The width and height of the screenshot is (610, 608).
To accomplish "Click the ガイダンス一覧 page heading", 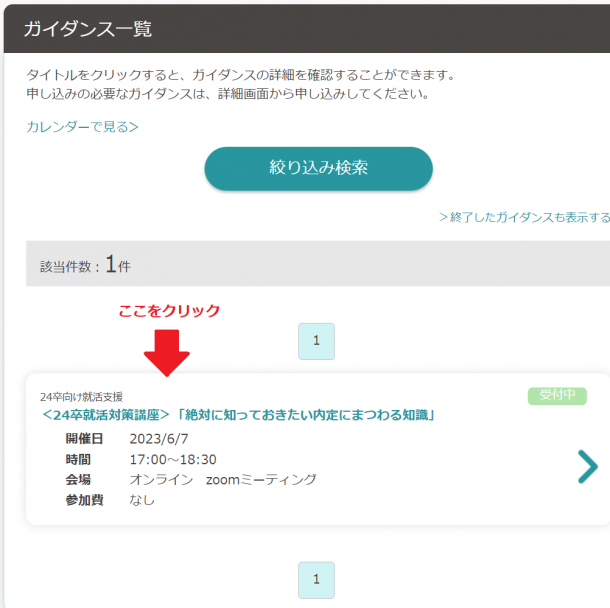I will click(x=88, y=29).
